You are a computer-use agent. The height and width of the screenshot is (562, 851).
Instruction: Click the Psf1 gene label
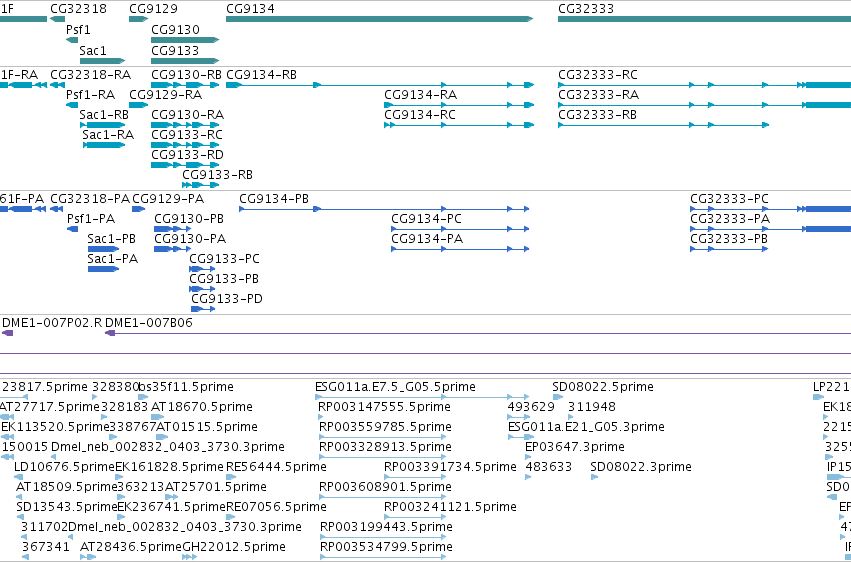[x=78, y=30]
